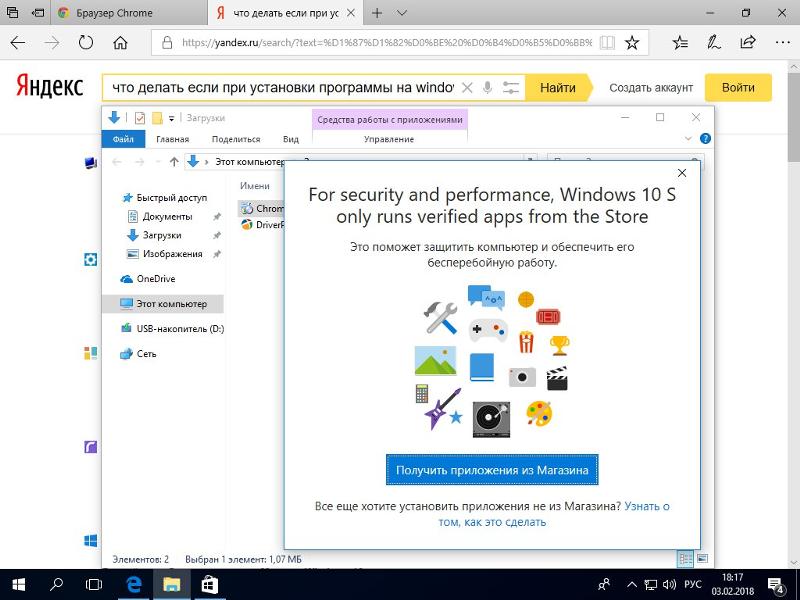The height and width of the screenshot is (600, 800).
Task: Select Изображения in navigation pane
Action: [165, 254]
